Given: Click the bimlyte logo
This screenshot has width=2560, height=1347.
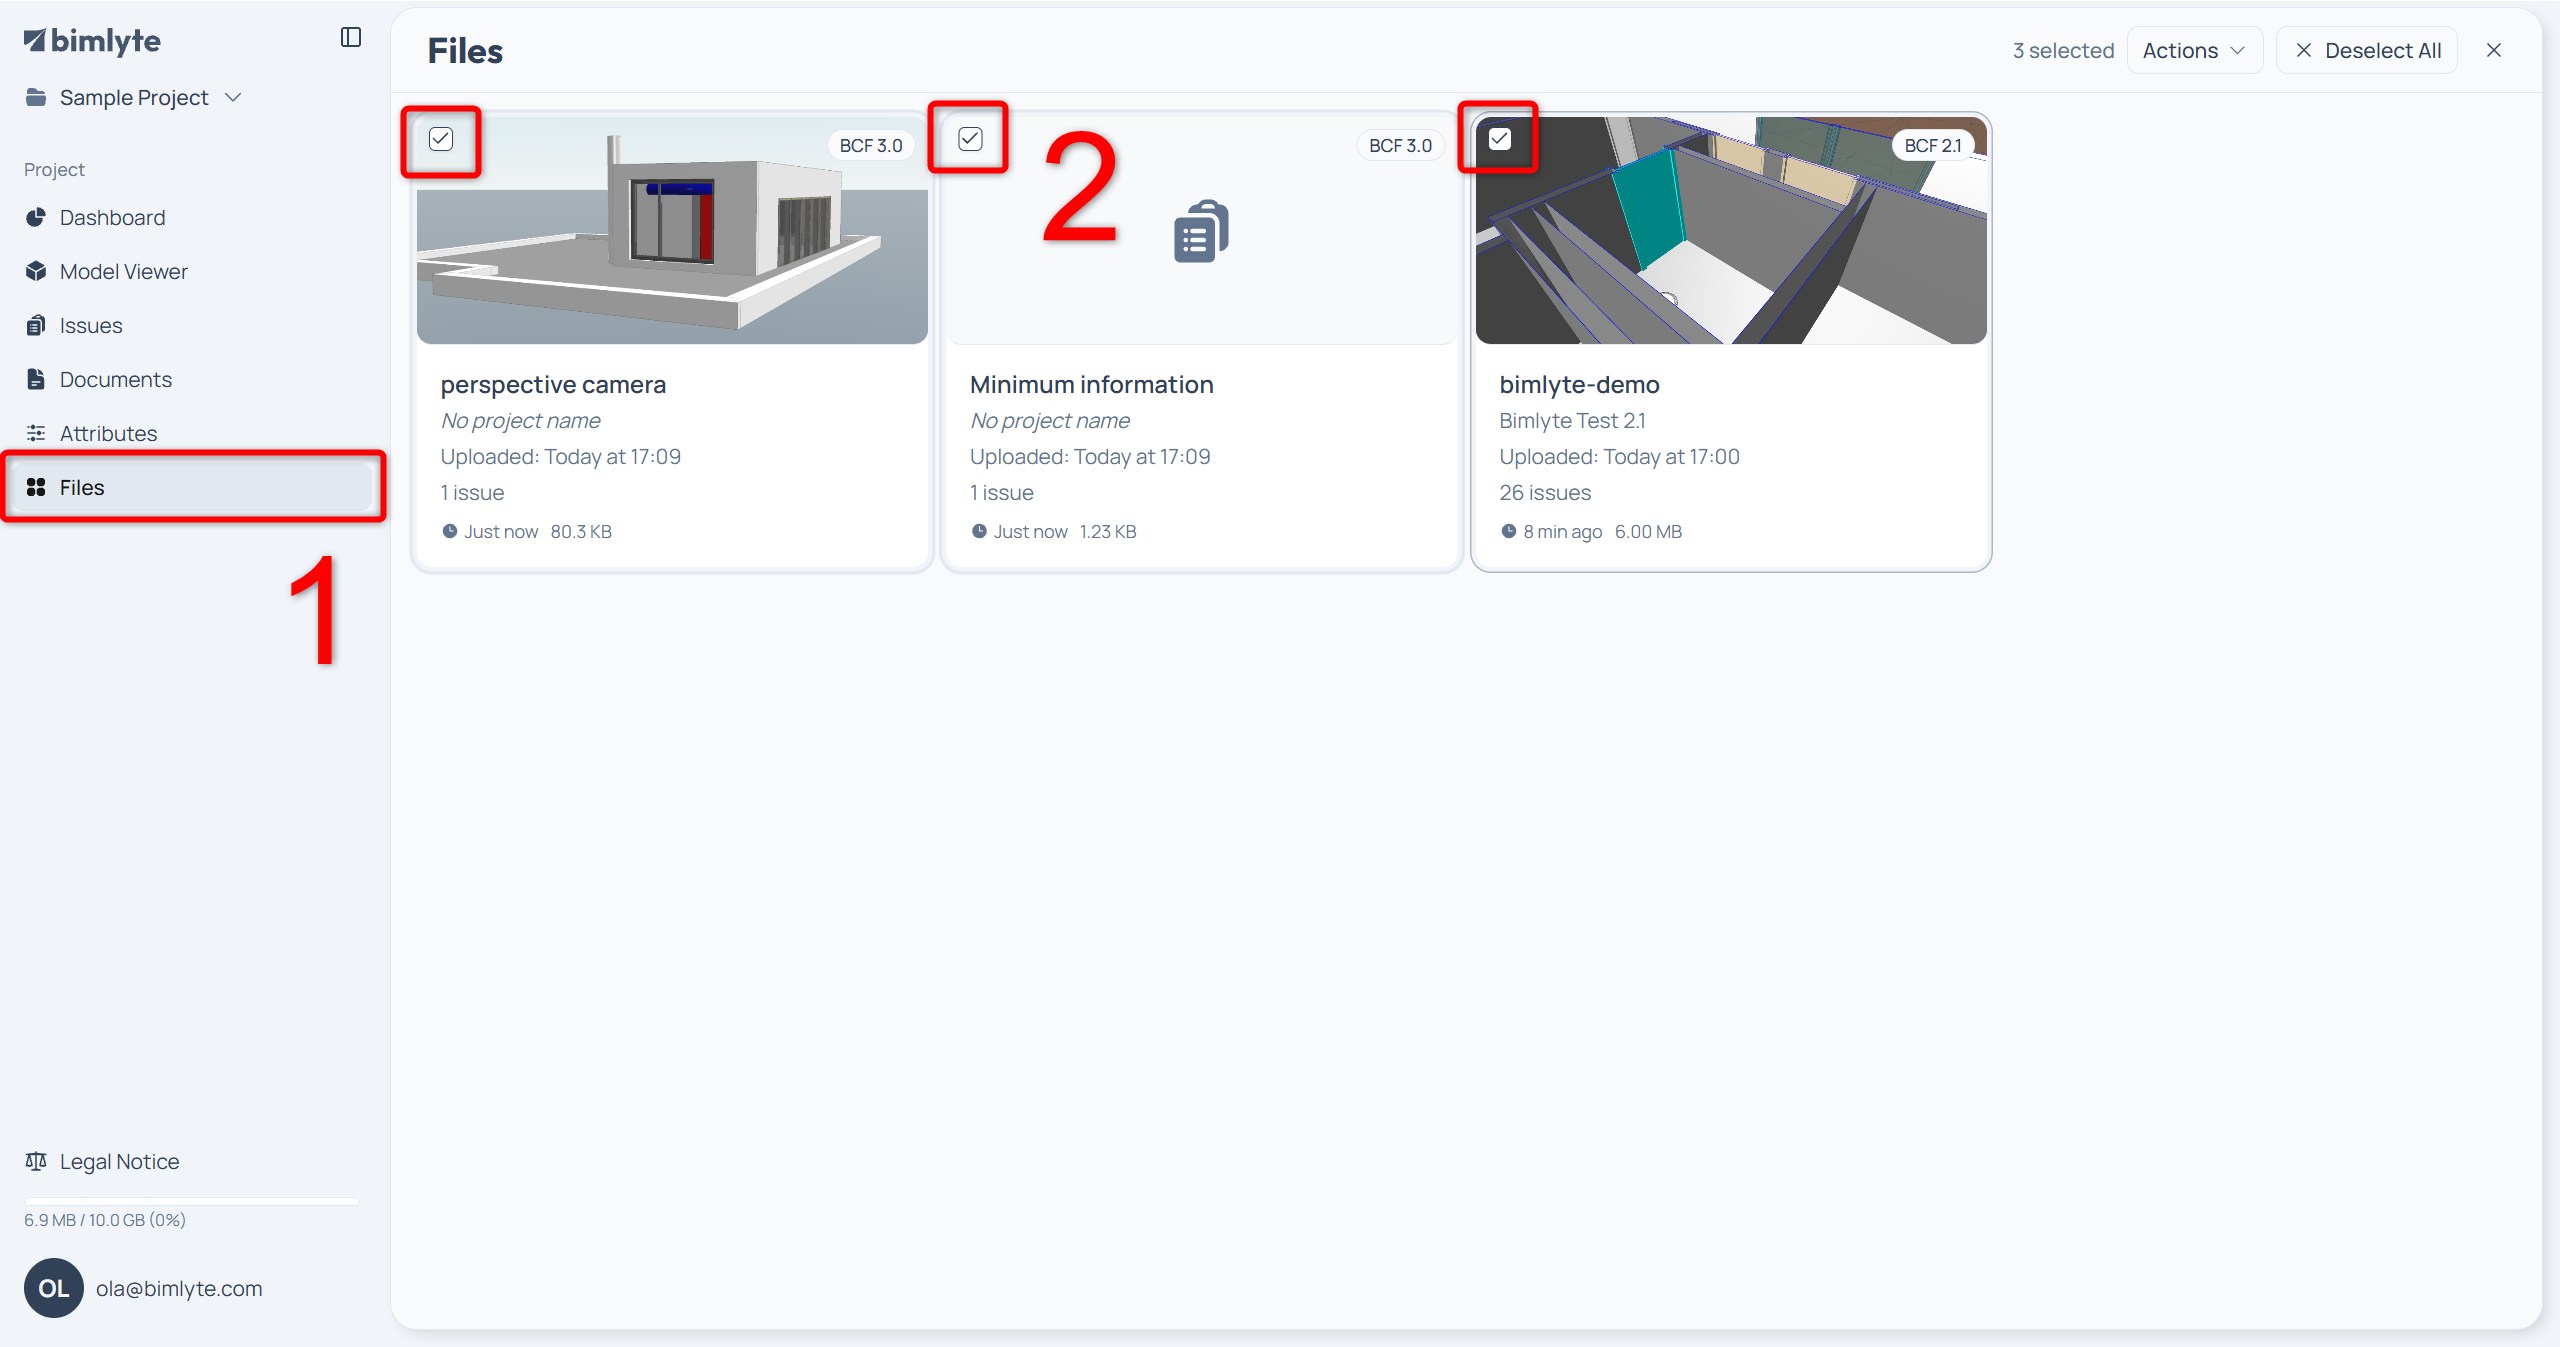Looking at the screenshot, I should coord(92,41).
